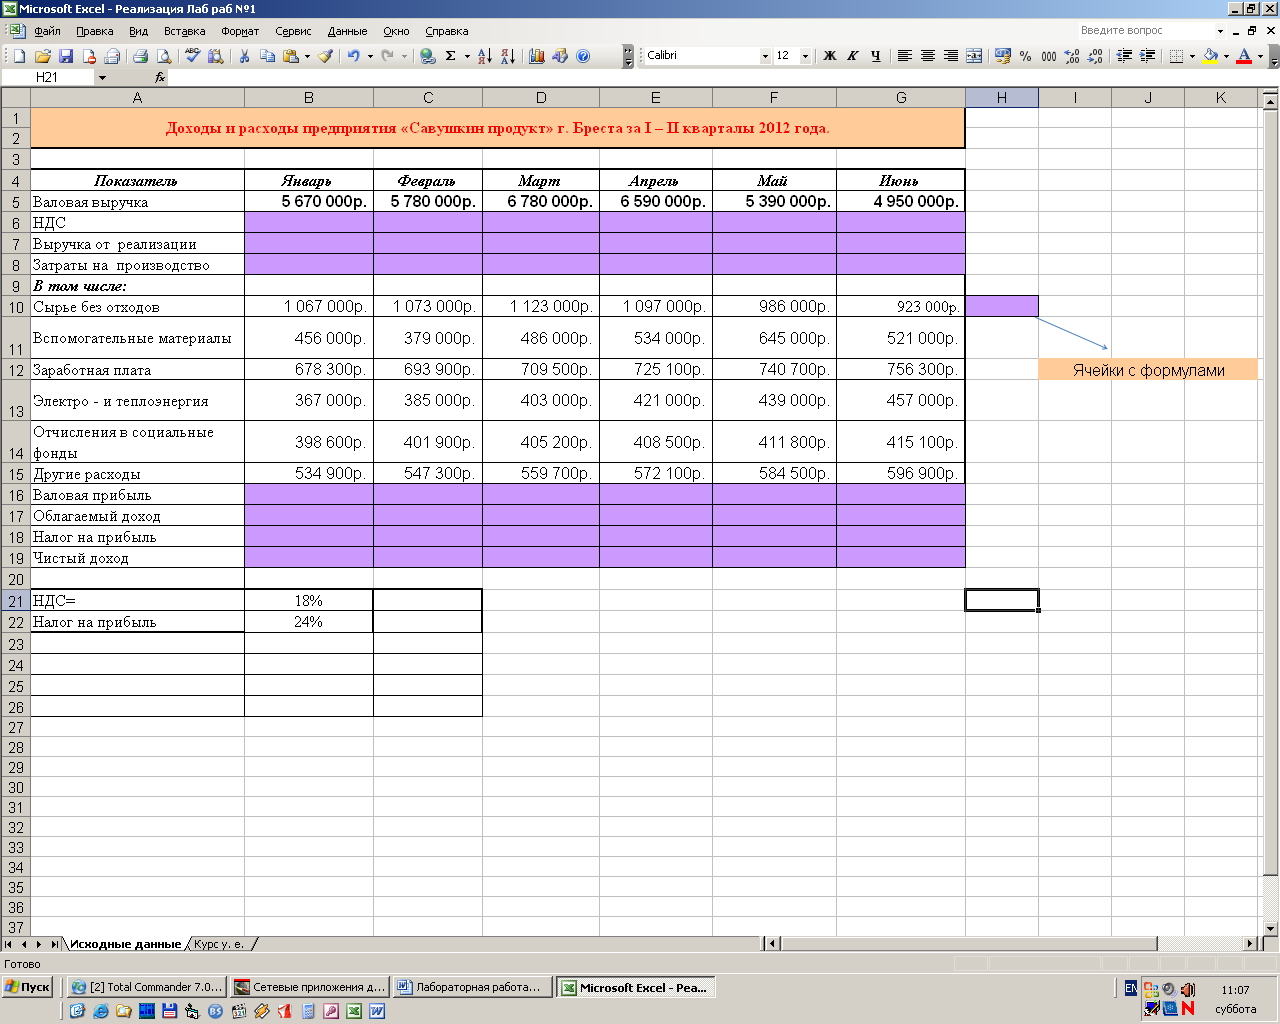The image size is (1280, 1024).
Task: Decrease decimal places
Action: (1095, 56)
